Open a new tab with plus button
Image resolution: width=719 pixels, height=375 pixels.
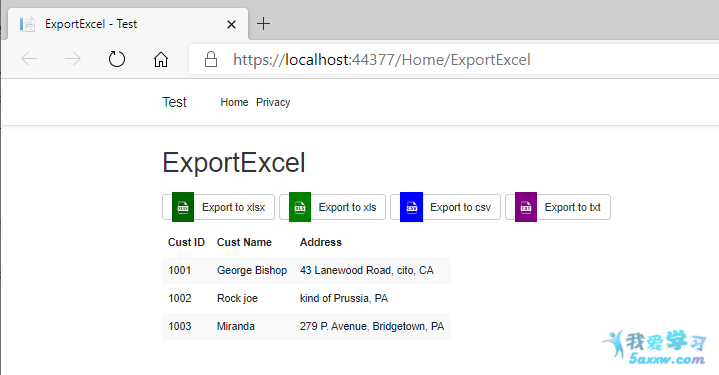click(263, 24)
